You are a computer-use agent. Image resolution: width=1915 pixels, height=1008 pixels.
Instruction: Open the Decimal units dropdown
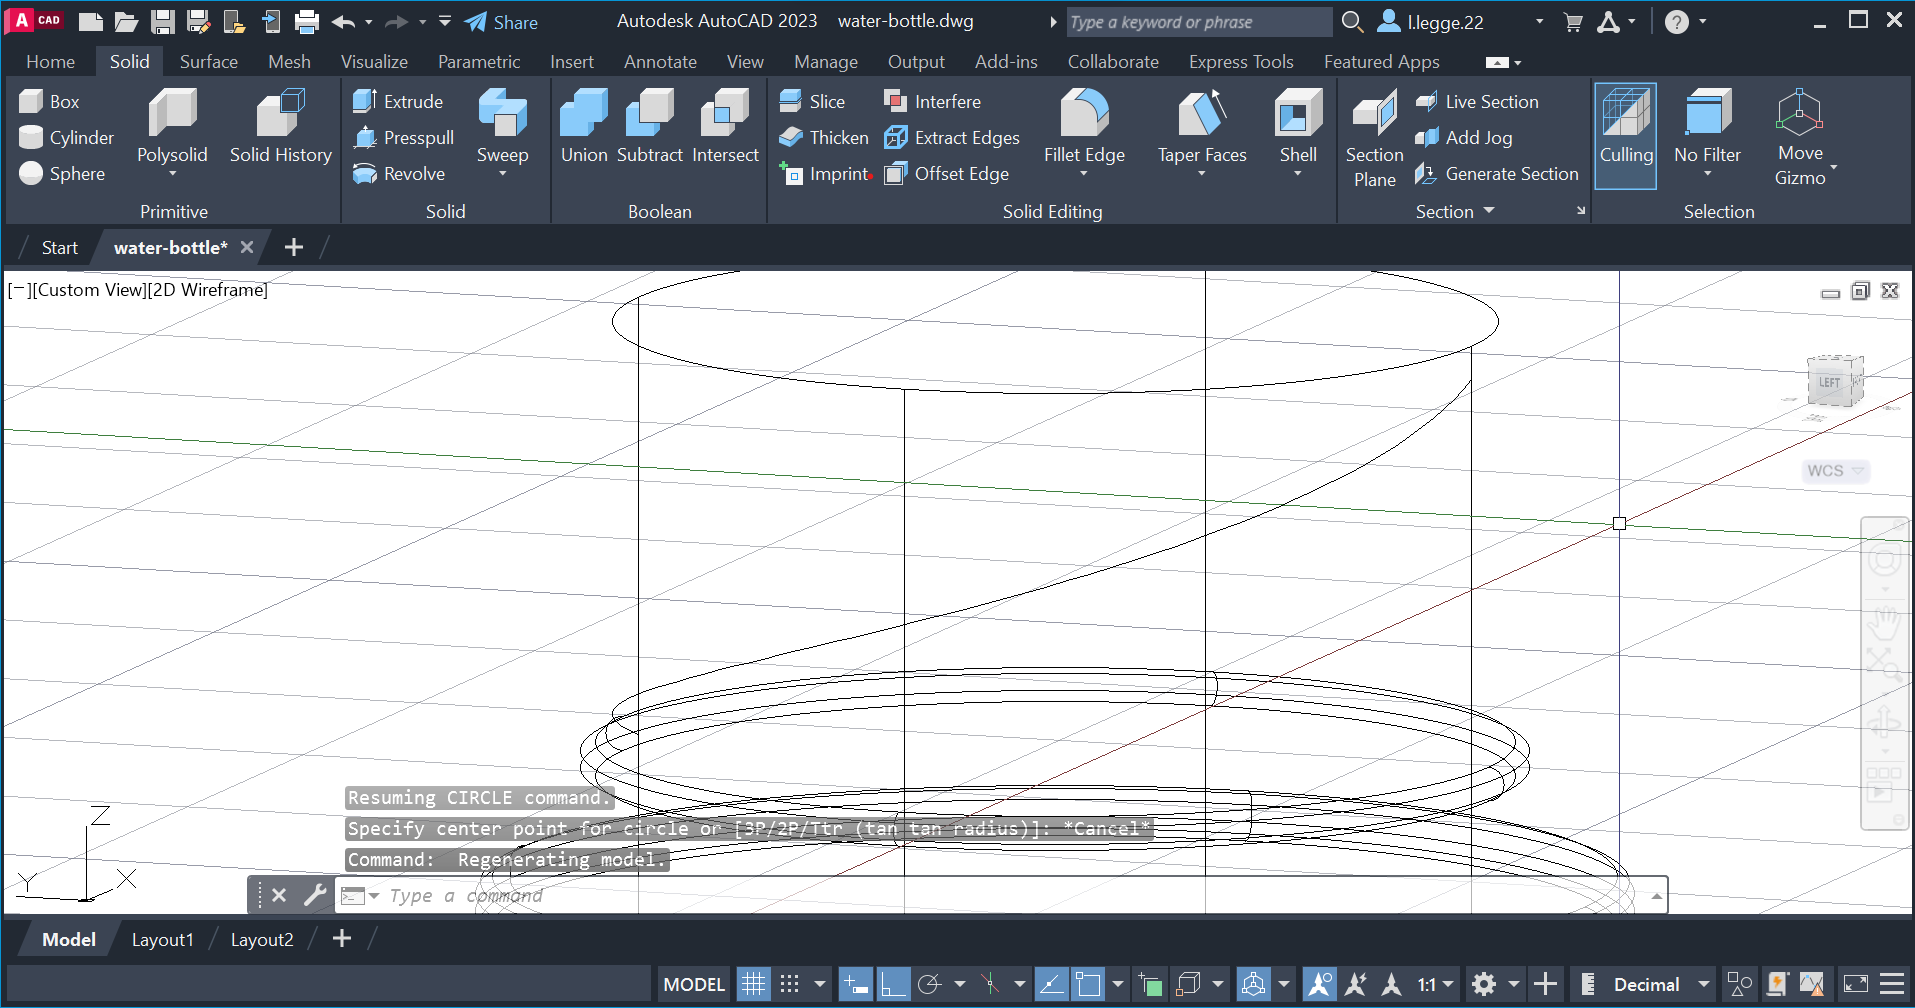pyautogui.click(x=1703, y=984)
